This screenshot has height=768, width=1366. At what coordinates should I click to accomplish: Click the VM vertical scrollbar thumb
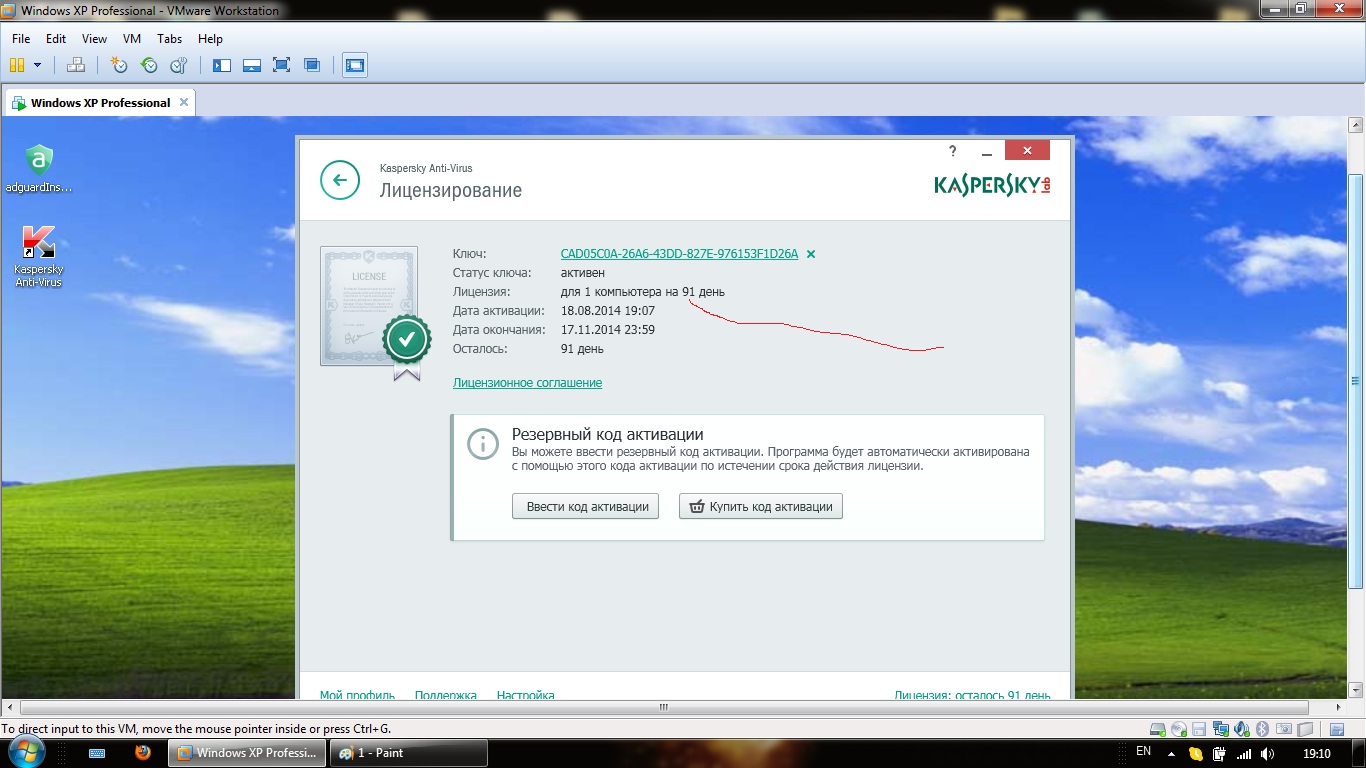1356,380
